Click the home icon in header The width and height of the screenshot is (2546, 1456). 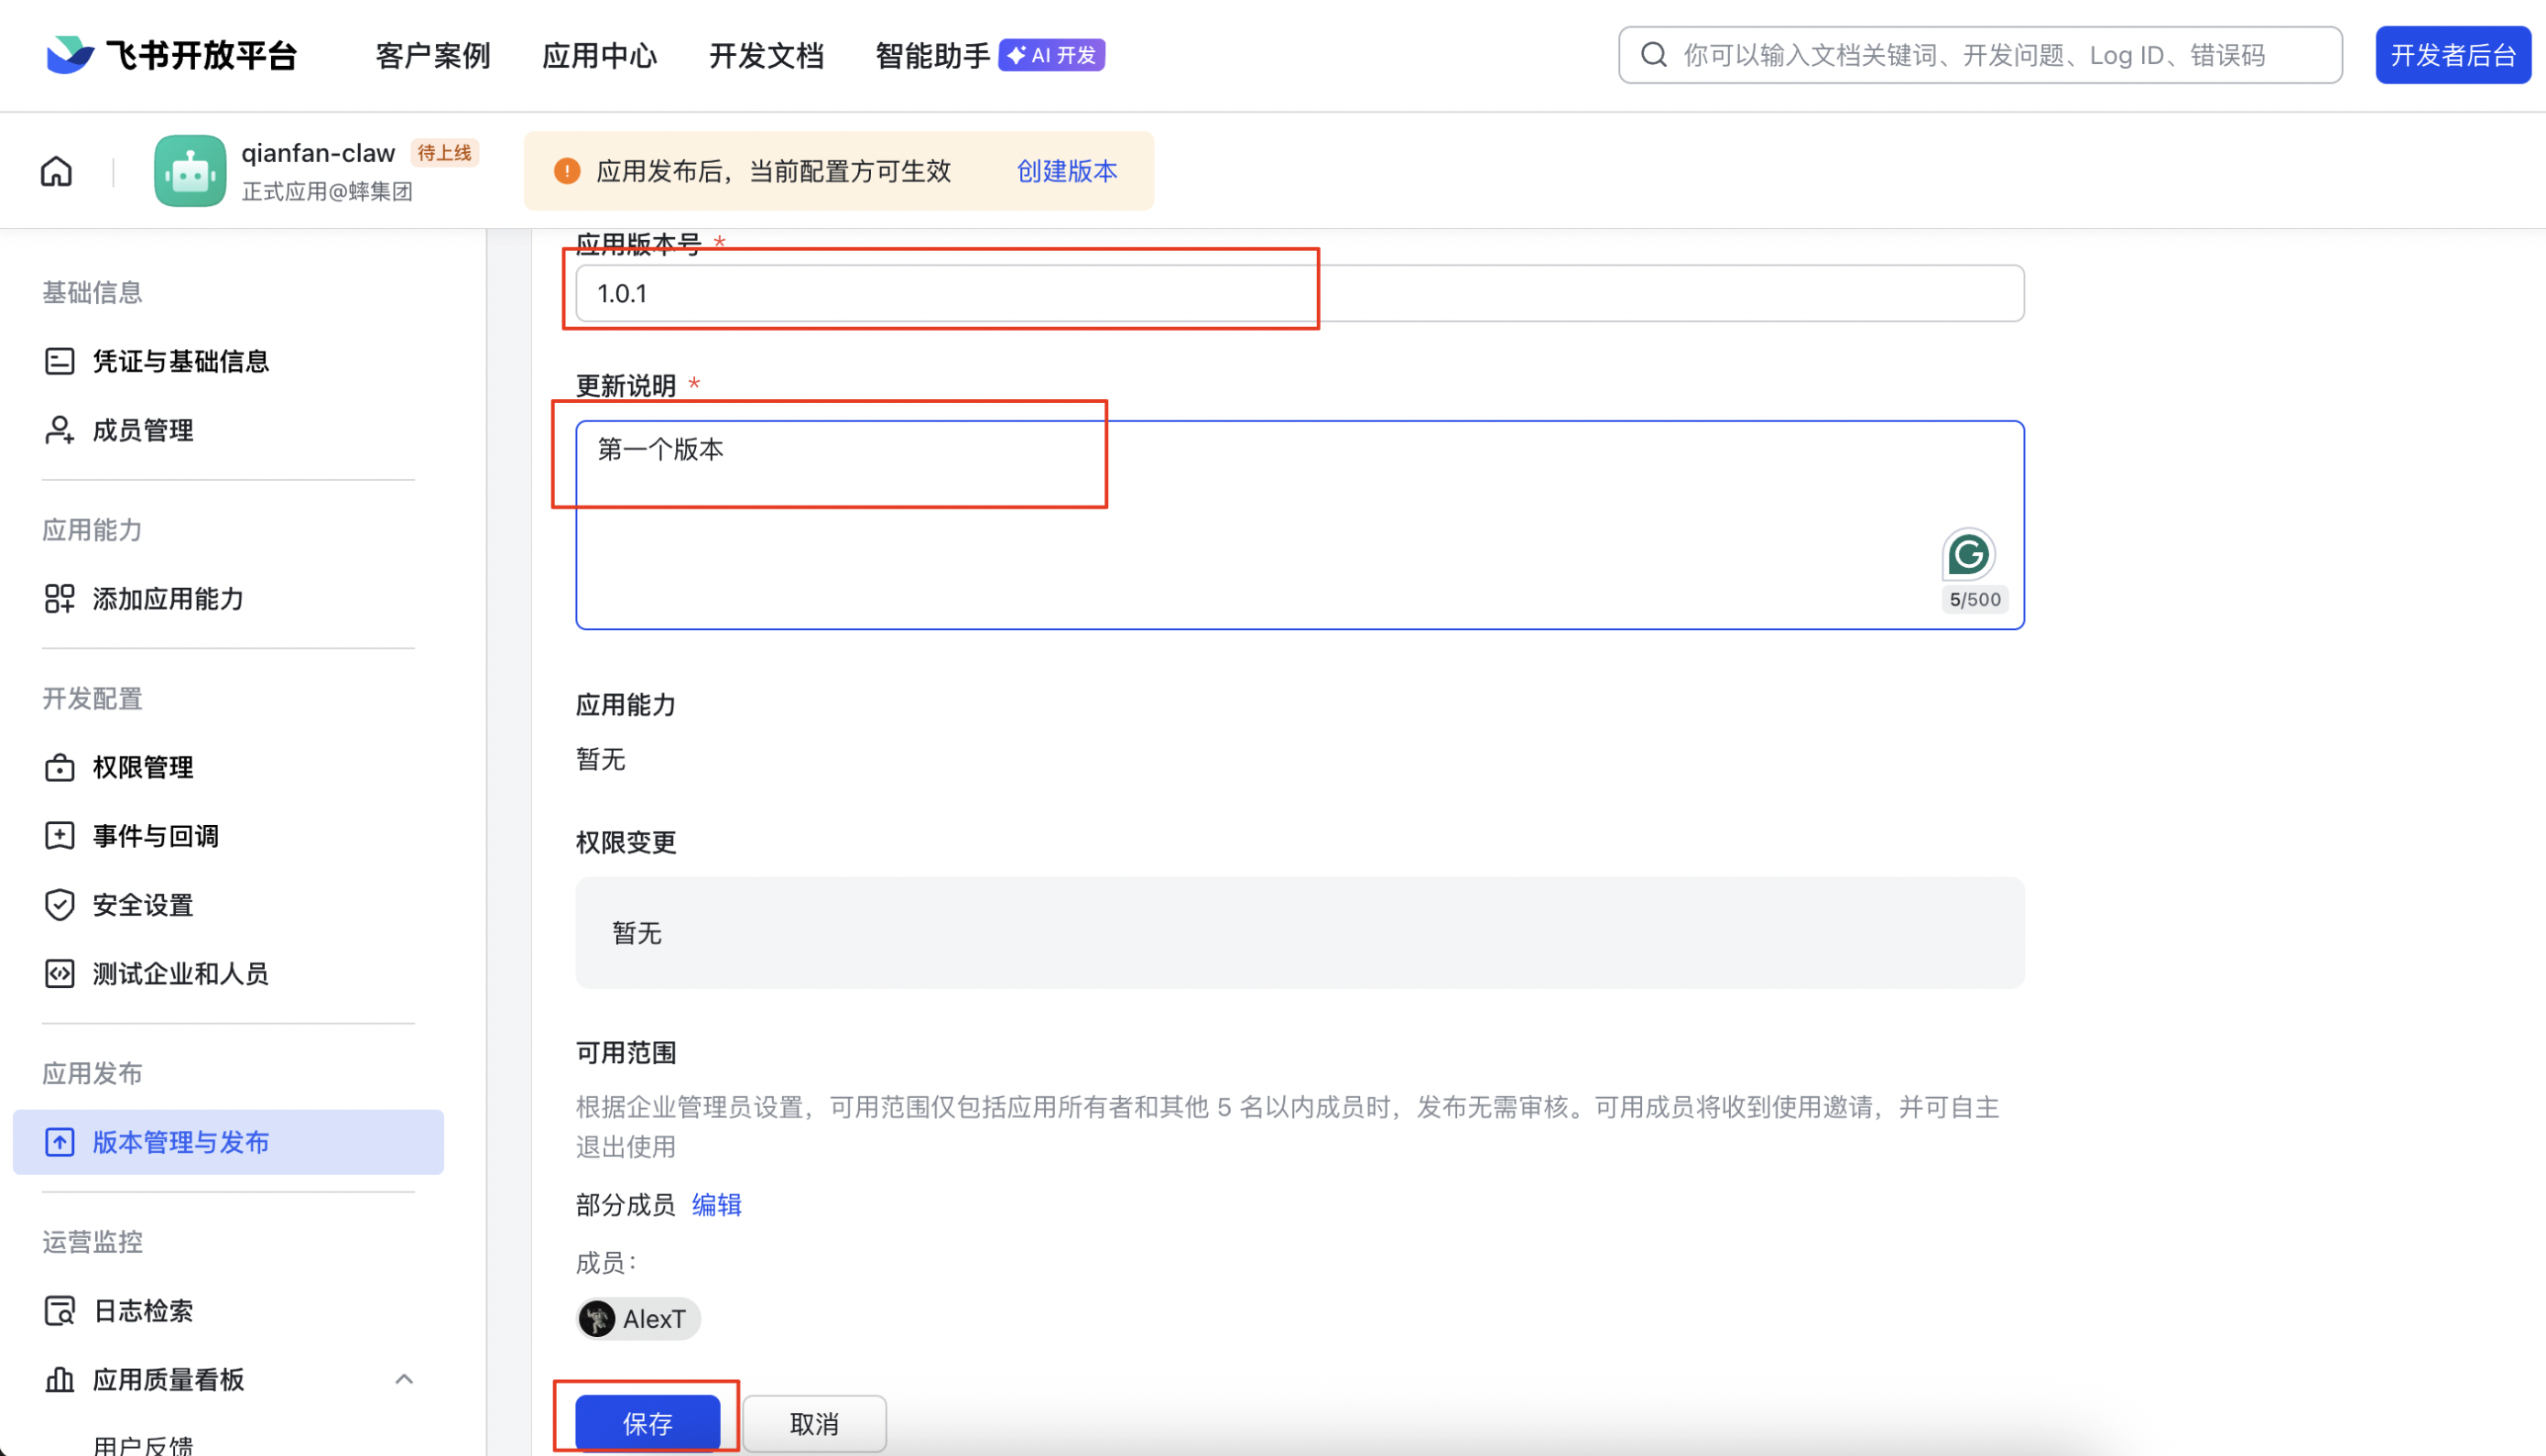tap(56, 171)
